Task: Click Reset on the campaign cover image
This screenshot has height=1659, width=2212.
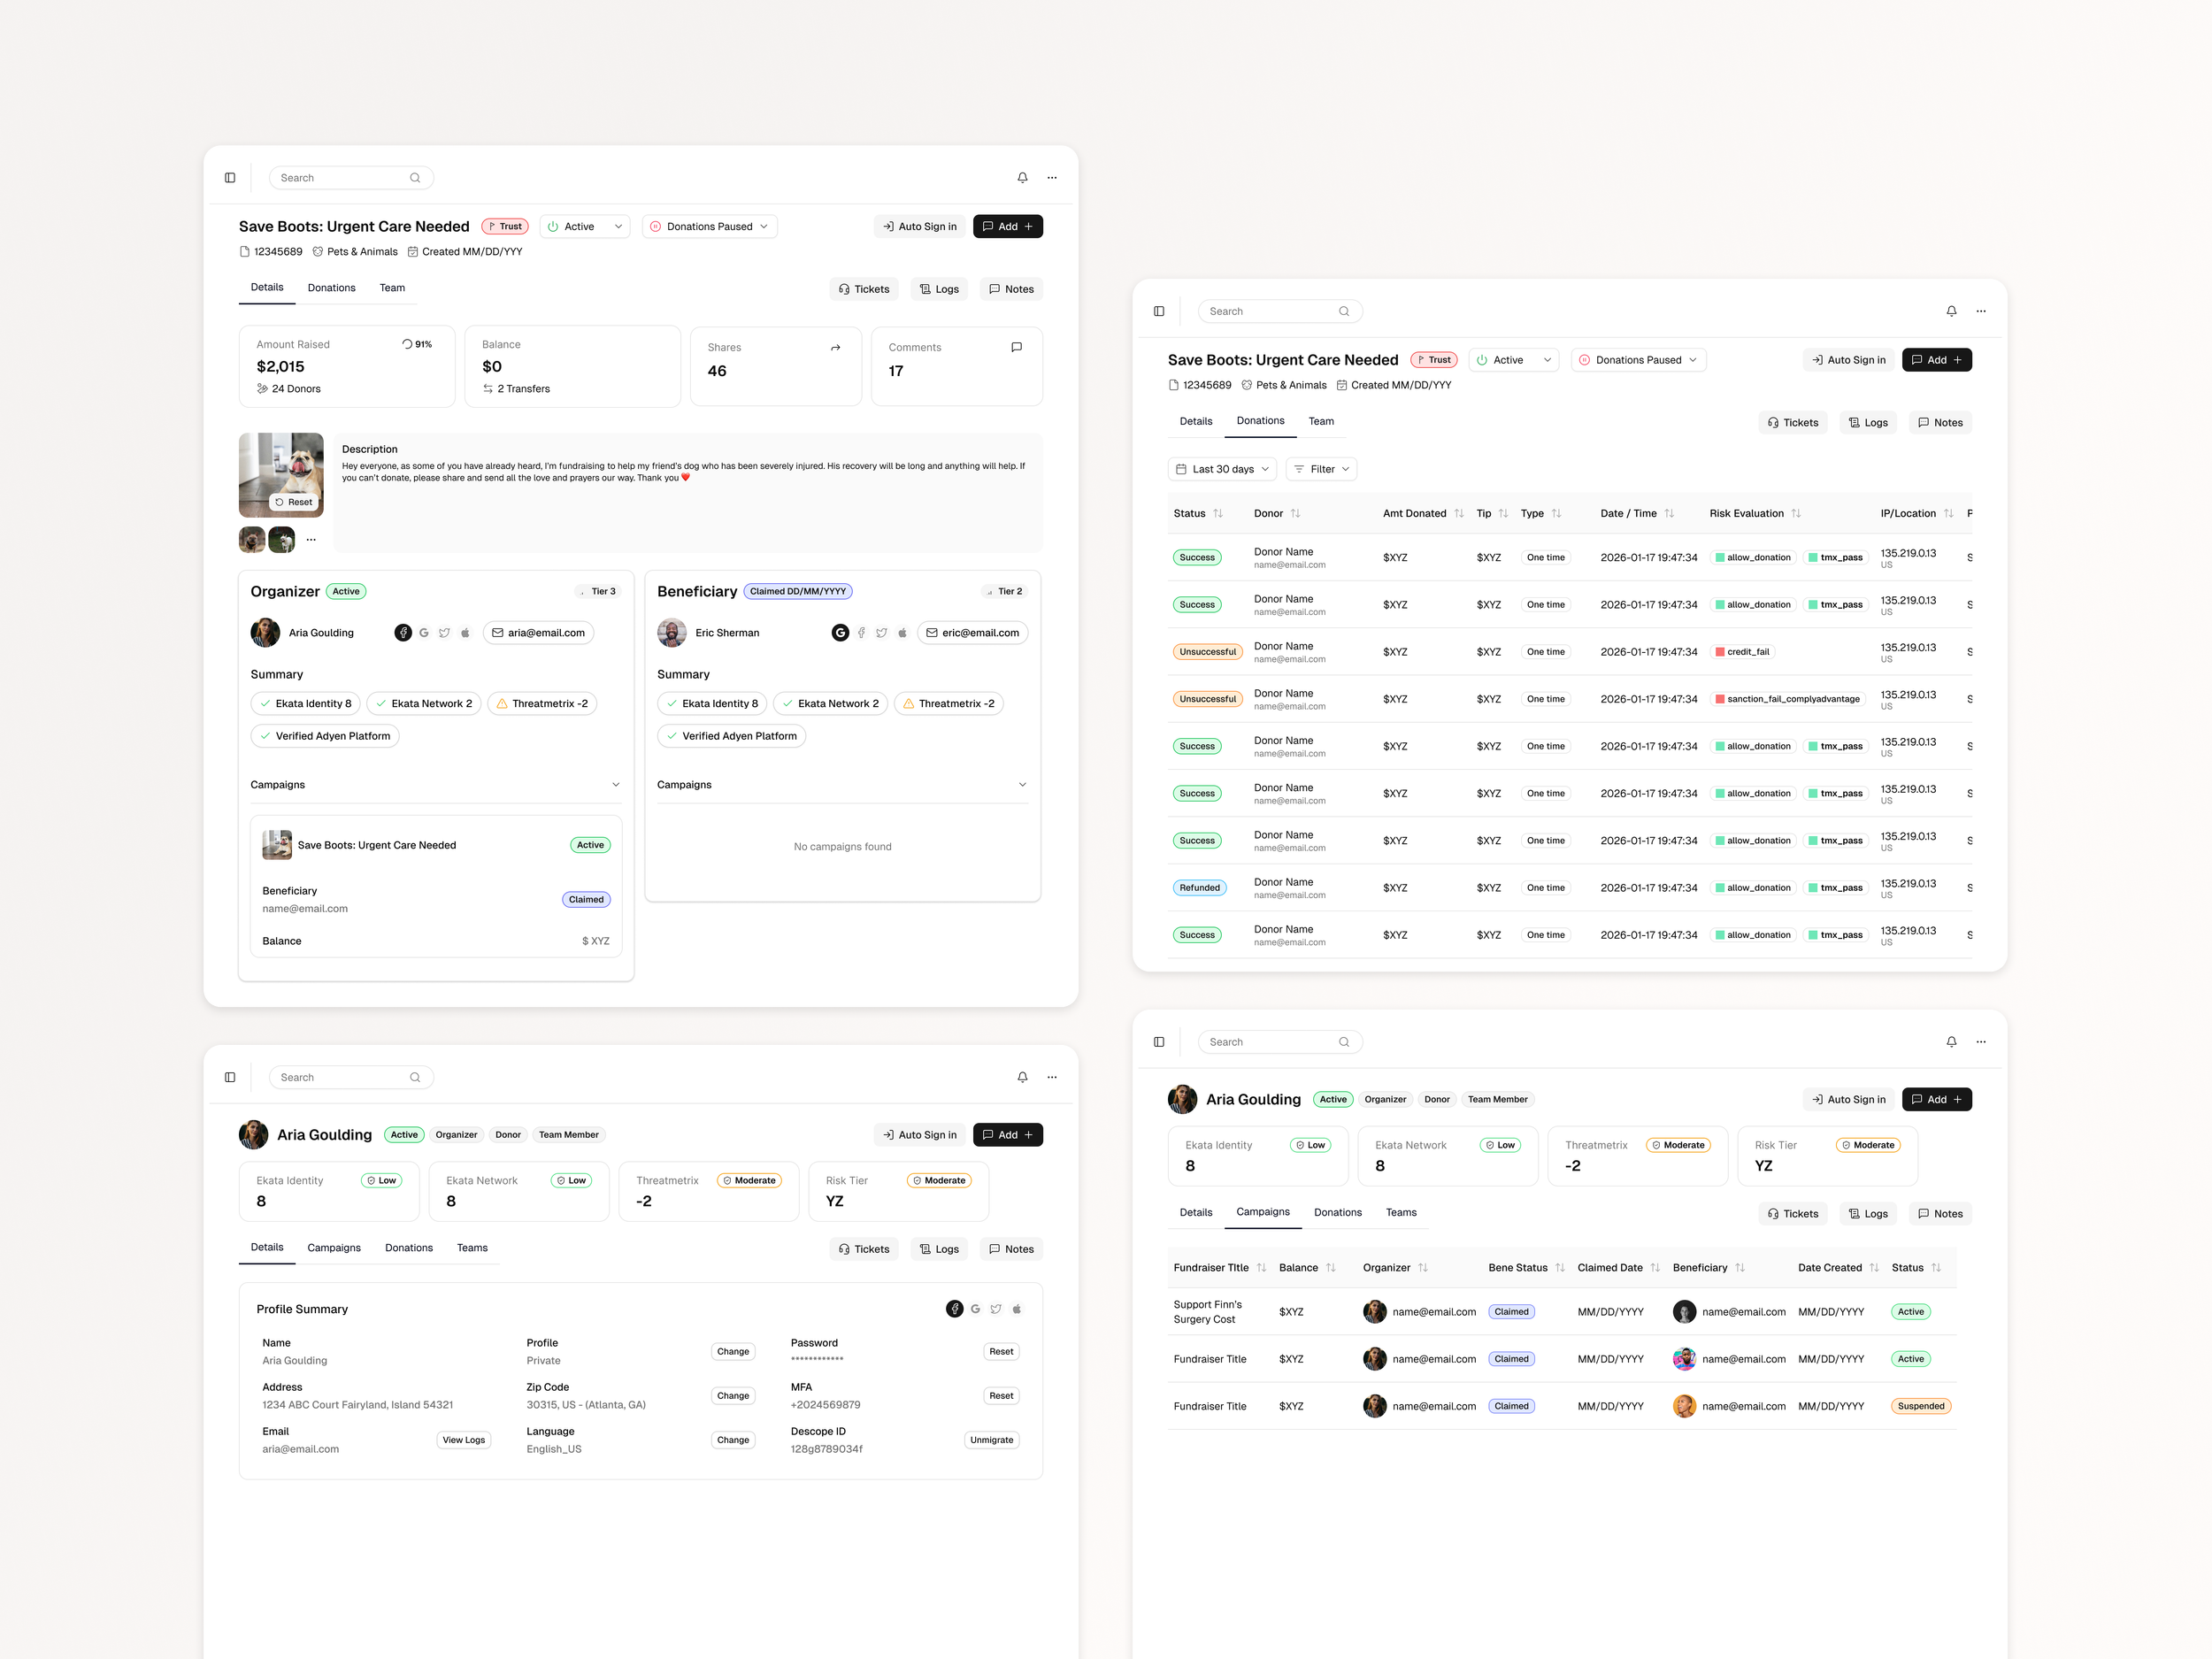Action: point(293,502)
